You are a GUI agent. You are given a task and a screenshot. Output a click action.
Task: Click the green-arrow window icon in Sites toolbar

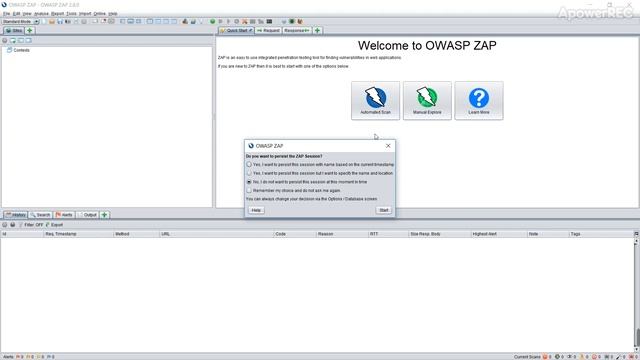13,40
